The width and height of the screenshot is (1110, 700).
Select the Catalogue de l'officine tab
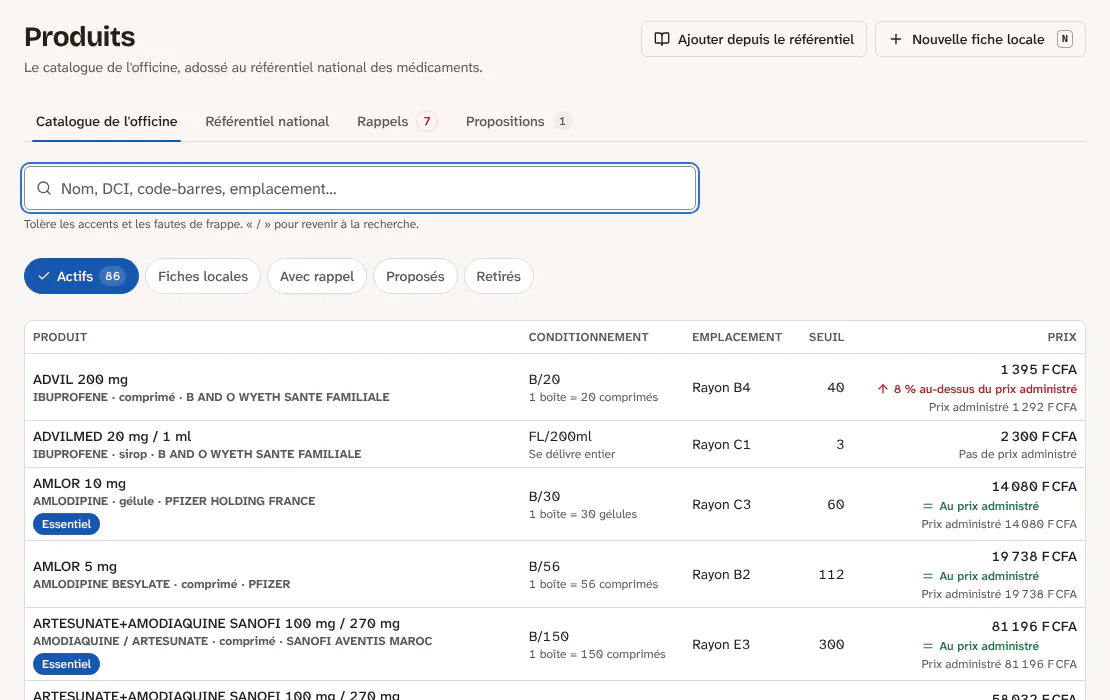click(106, 122)
